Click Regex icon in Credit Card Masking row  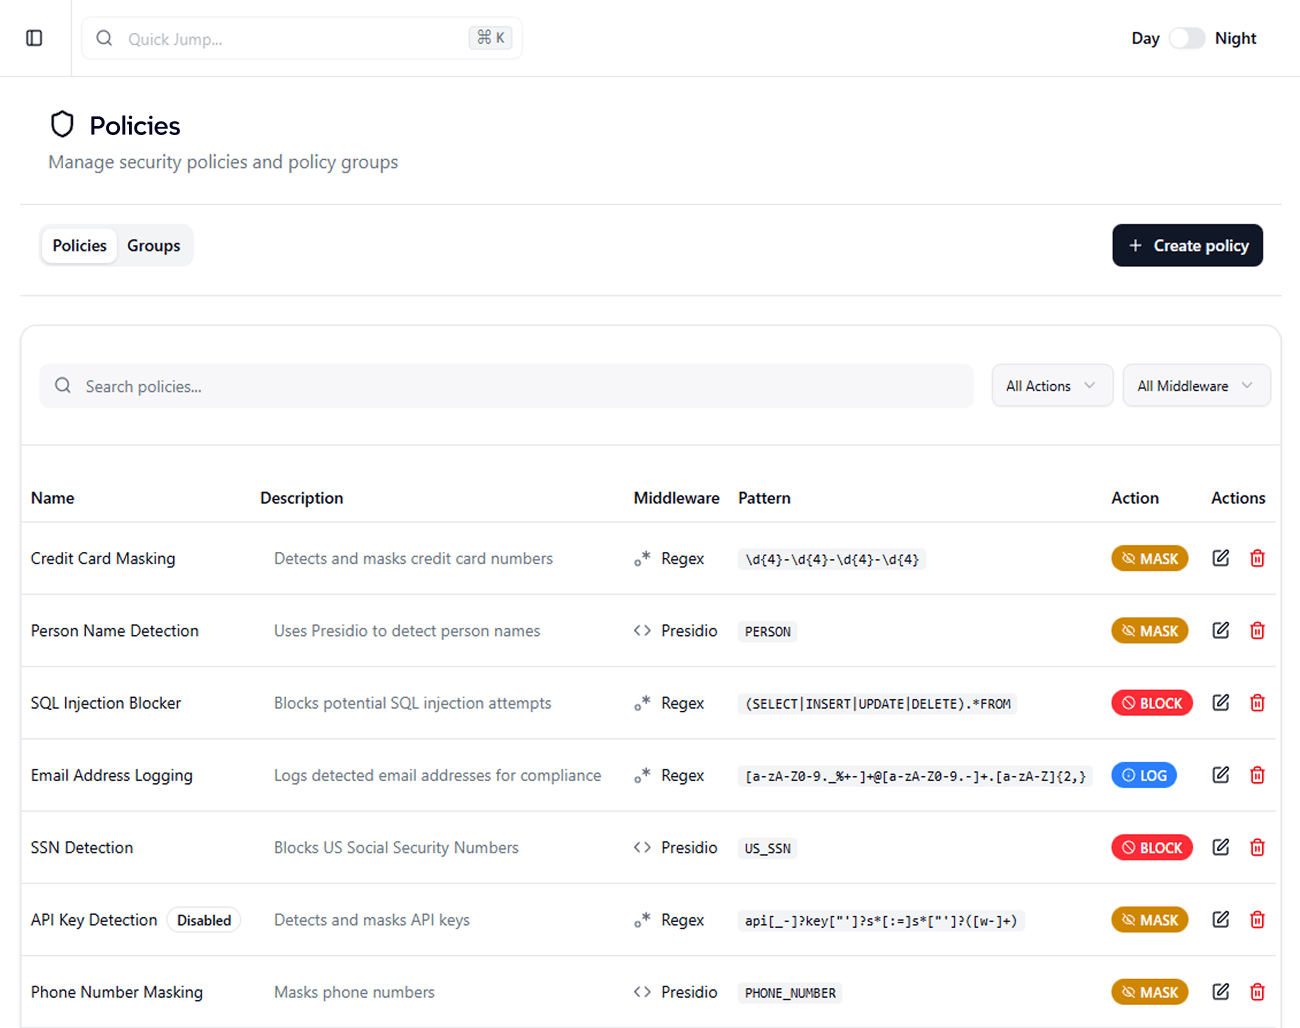(x=642, y=558)
